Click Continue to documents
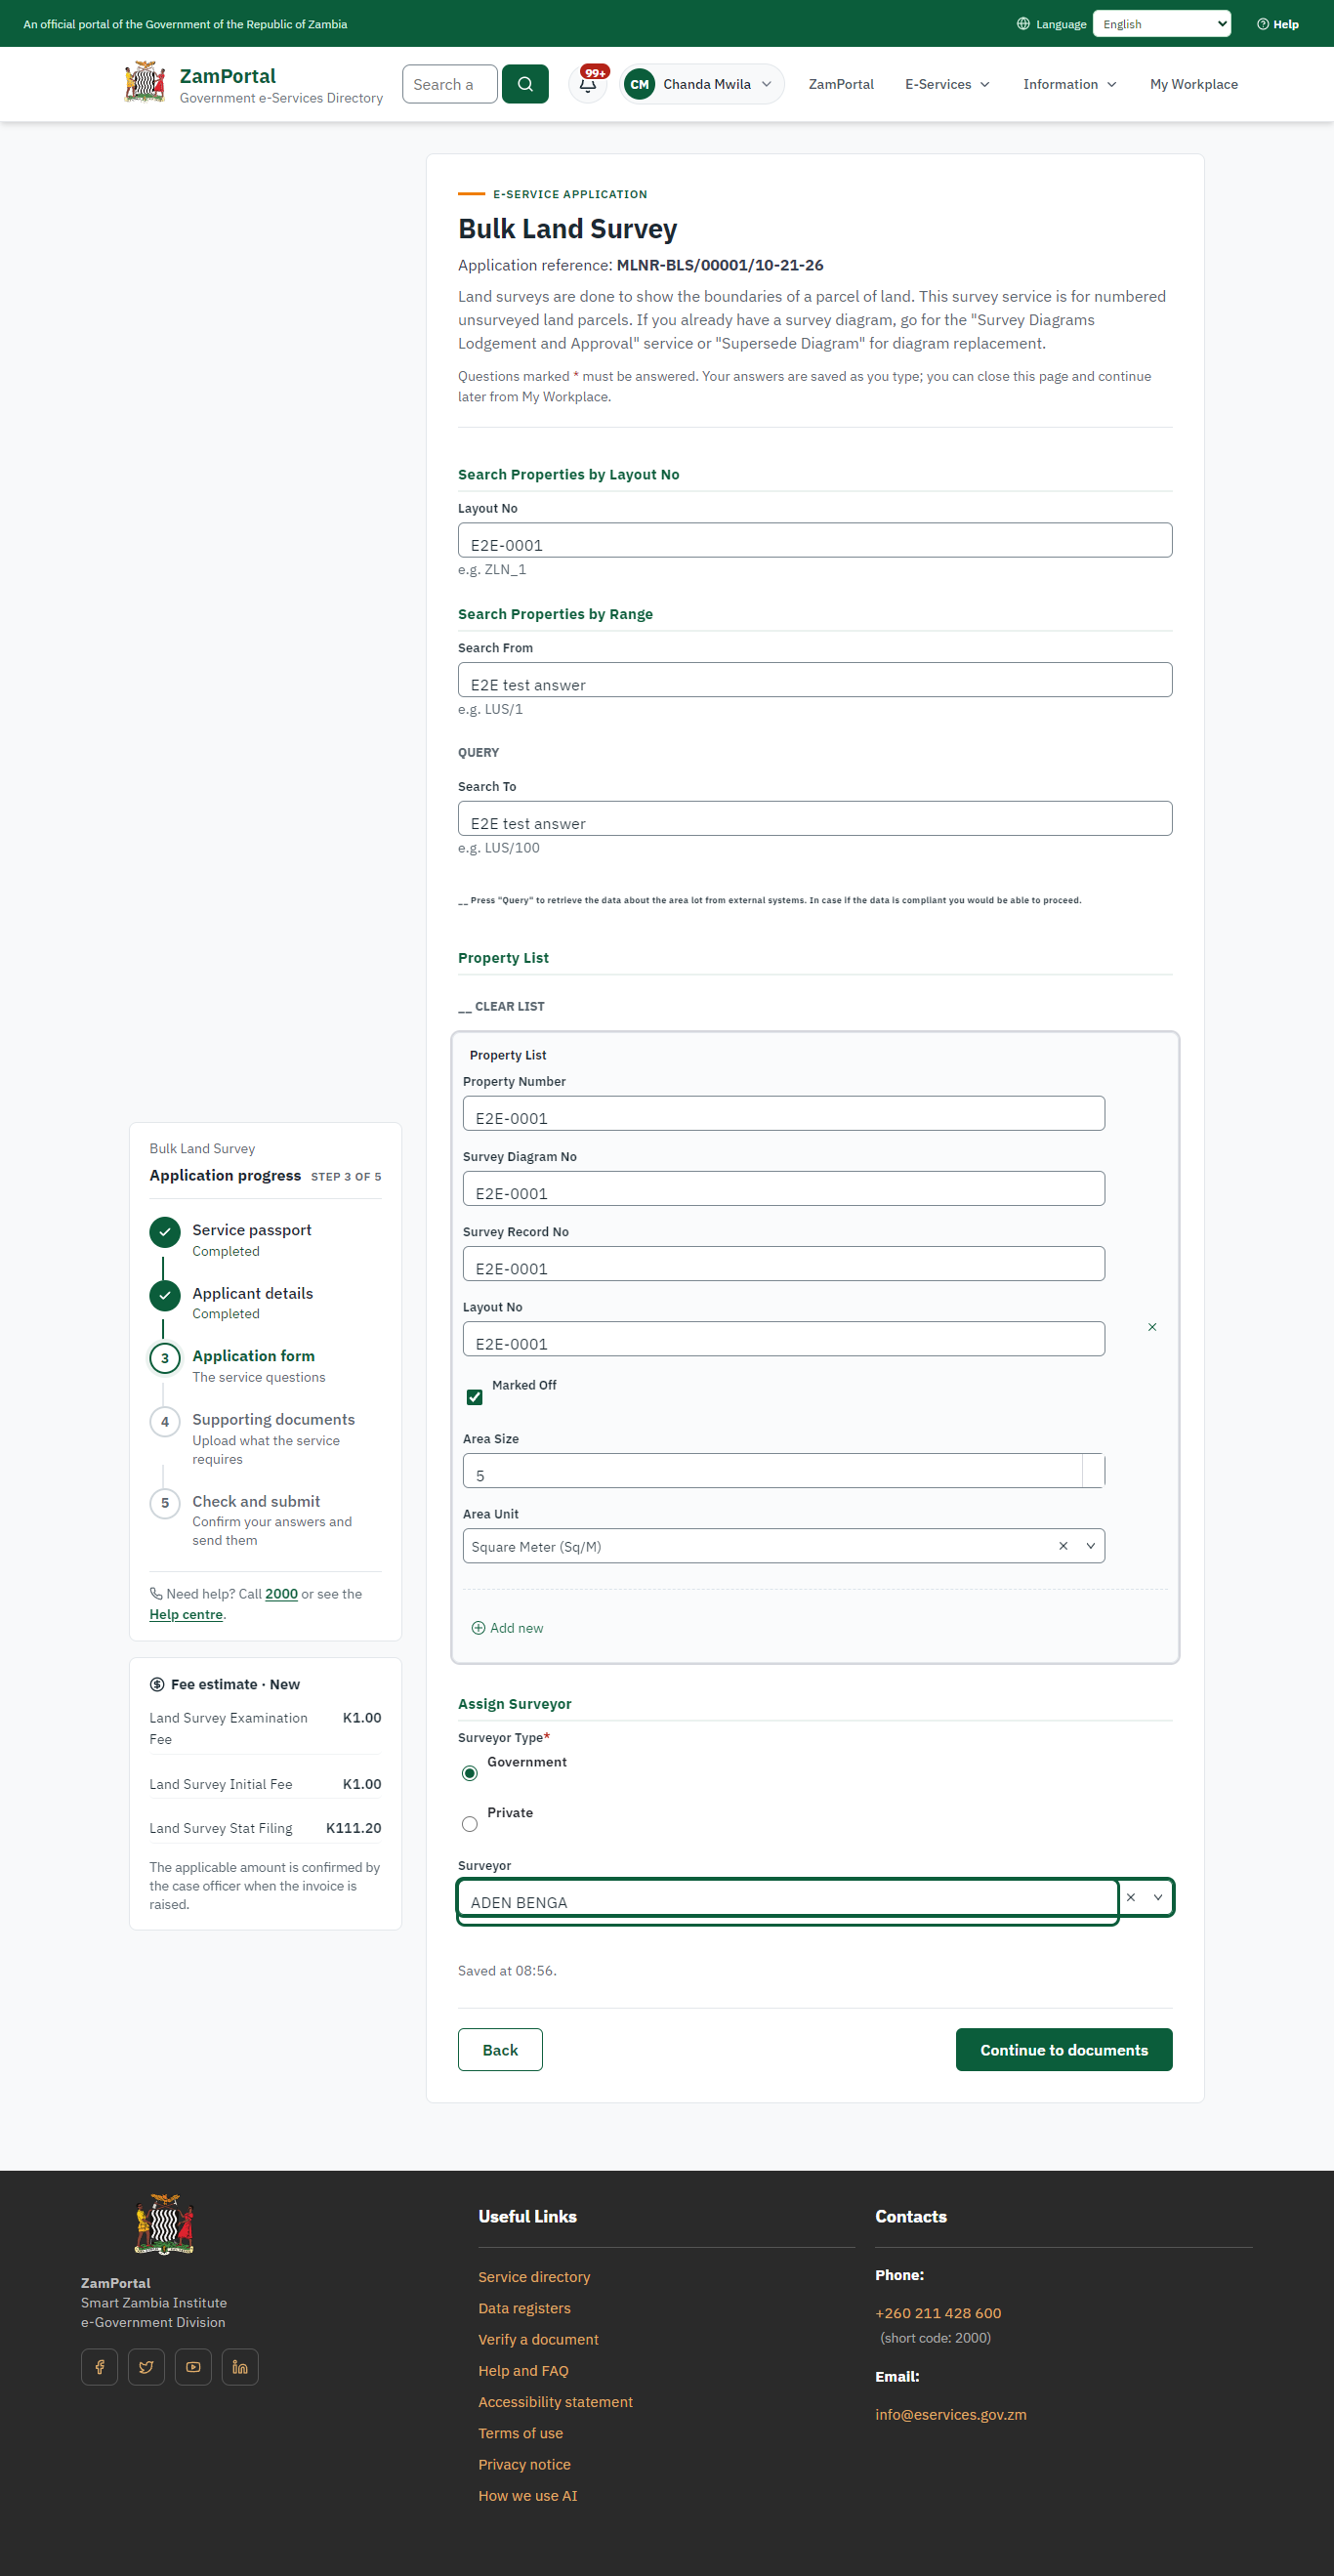Image resolution: width=1334 pixels, height=2576 pixels. point(1064,2050)
